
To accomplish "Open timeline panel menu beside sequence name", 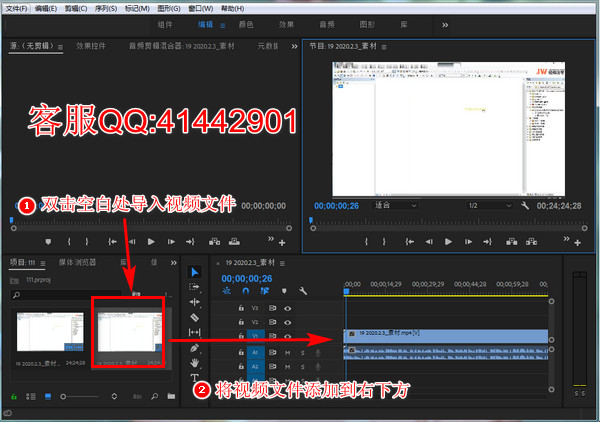I will [282, 263].
